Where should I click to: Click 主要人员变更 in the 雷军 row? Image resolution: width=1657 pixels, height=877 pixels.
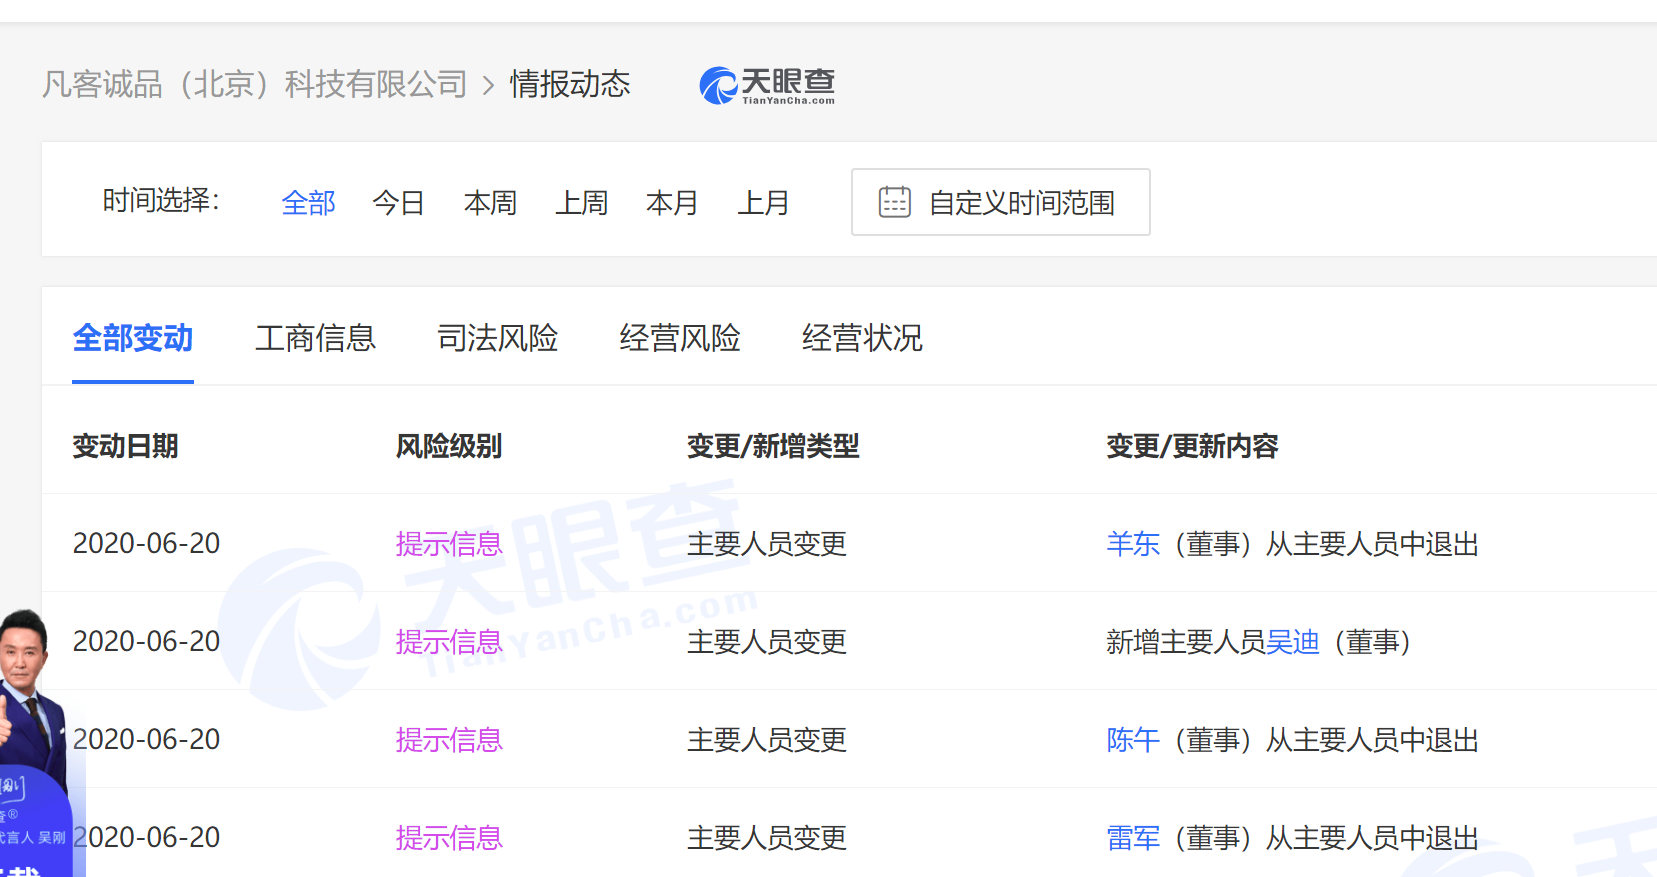pos(767,838)
